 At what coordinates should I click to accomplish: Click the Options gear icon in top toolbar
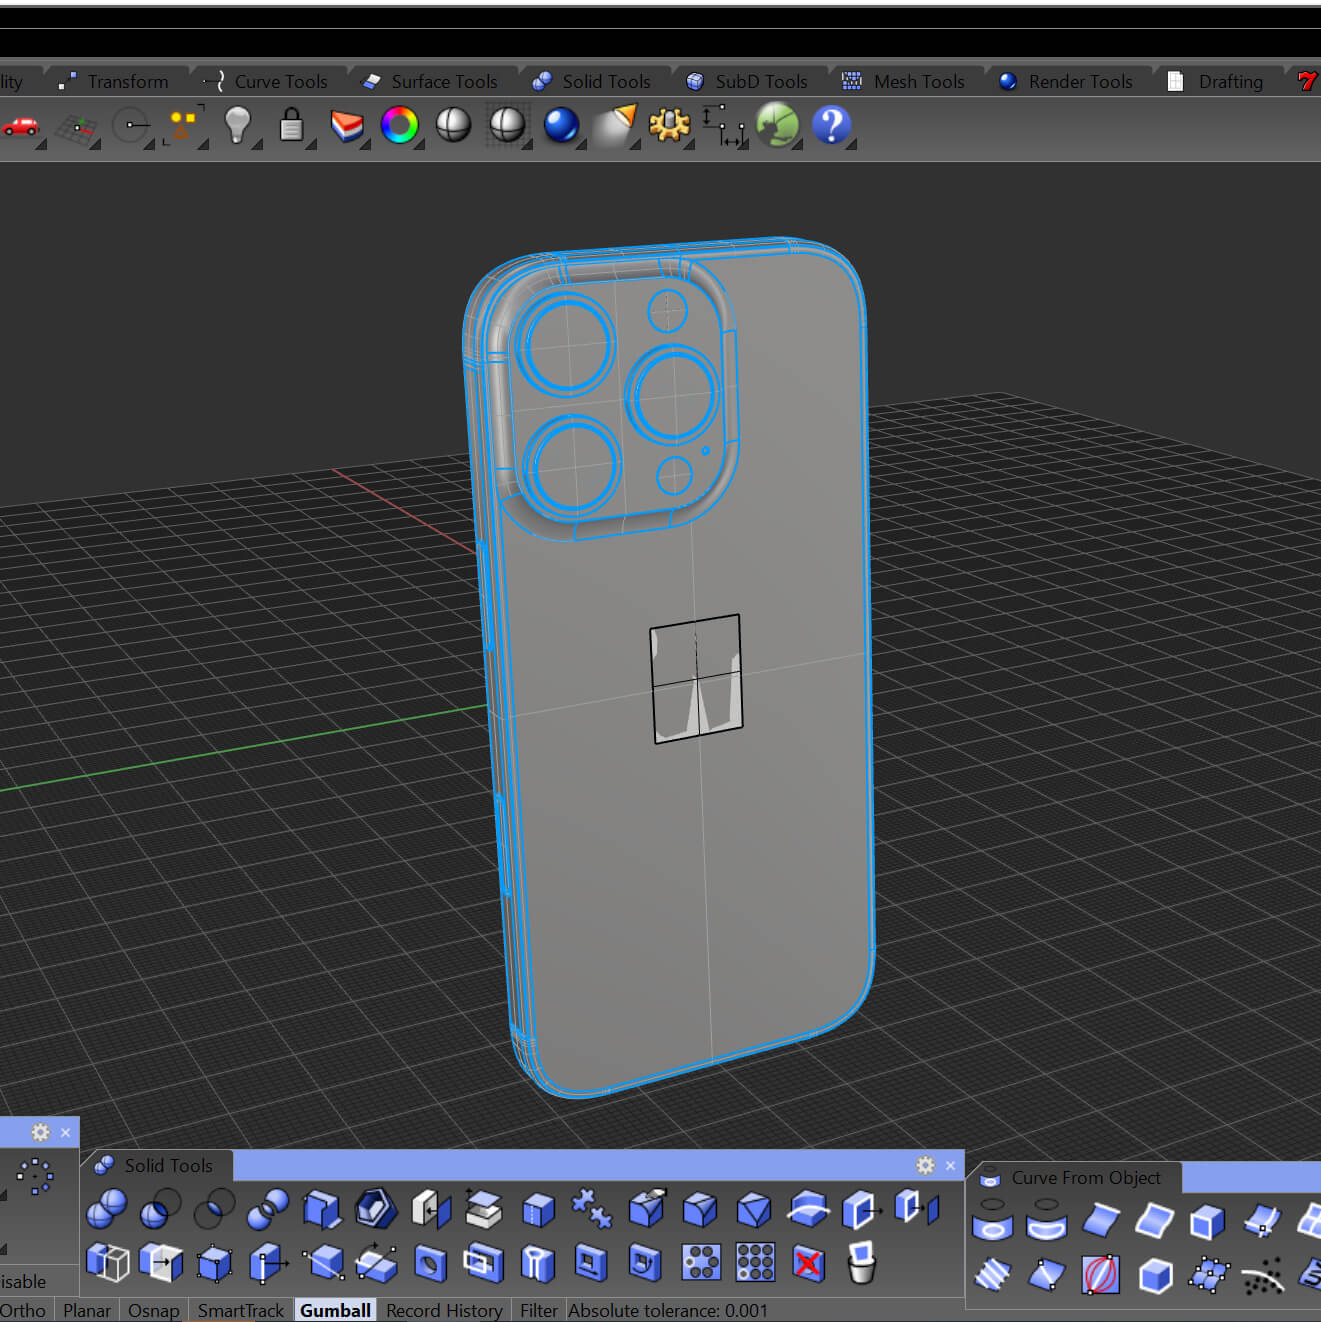pos(669,125)
